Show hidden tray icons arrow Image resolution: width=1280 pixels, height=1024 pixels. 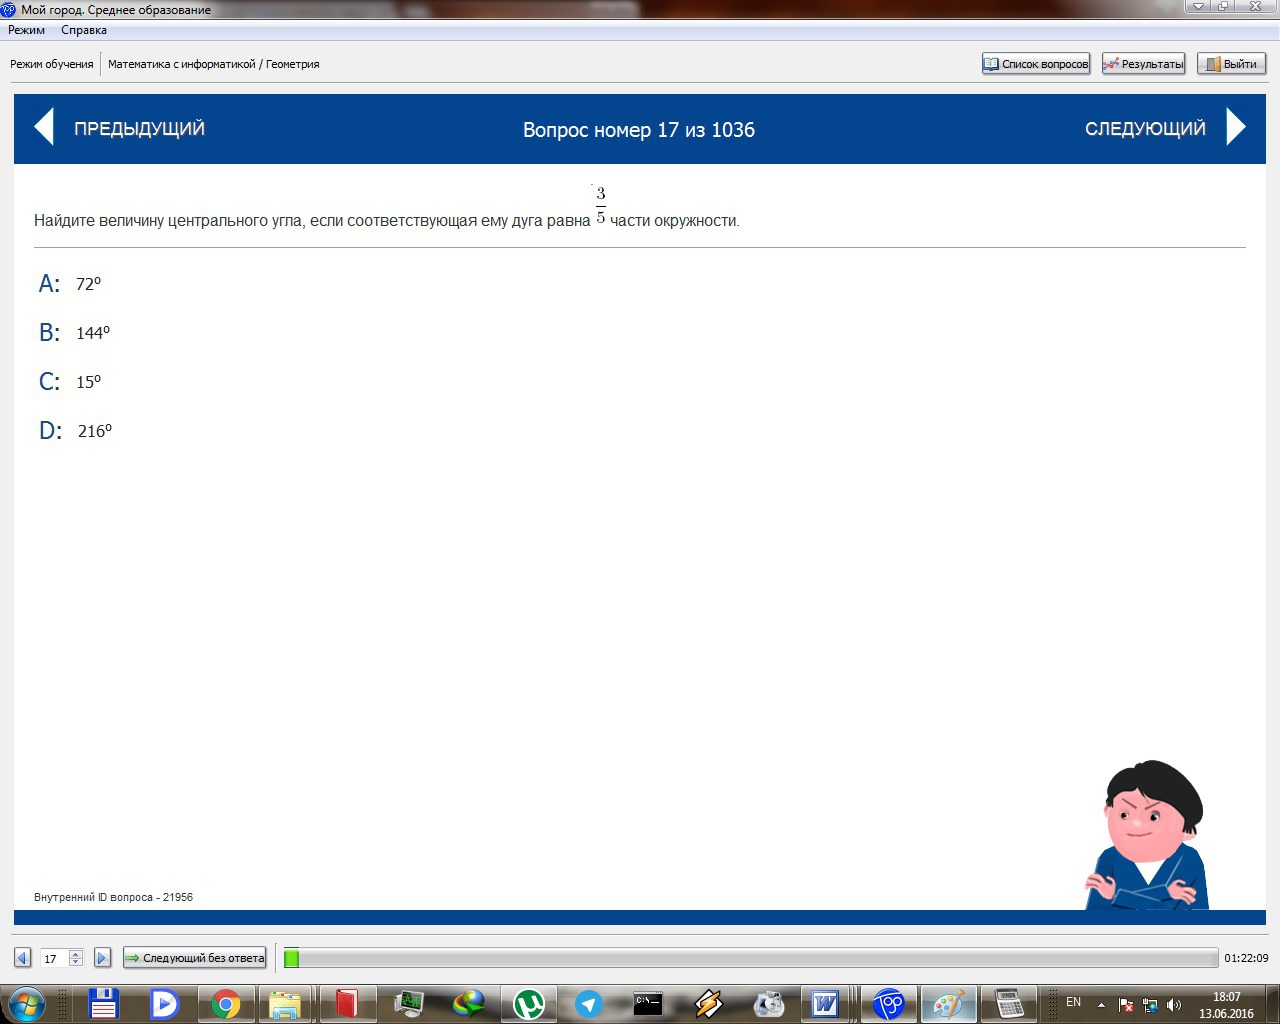point(1101,1004)
